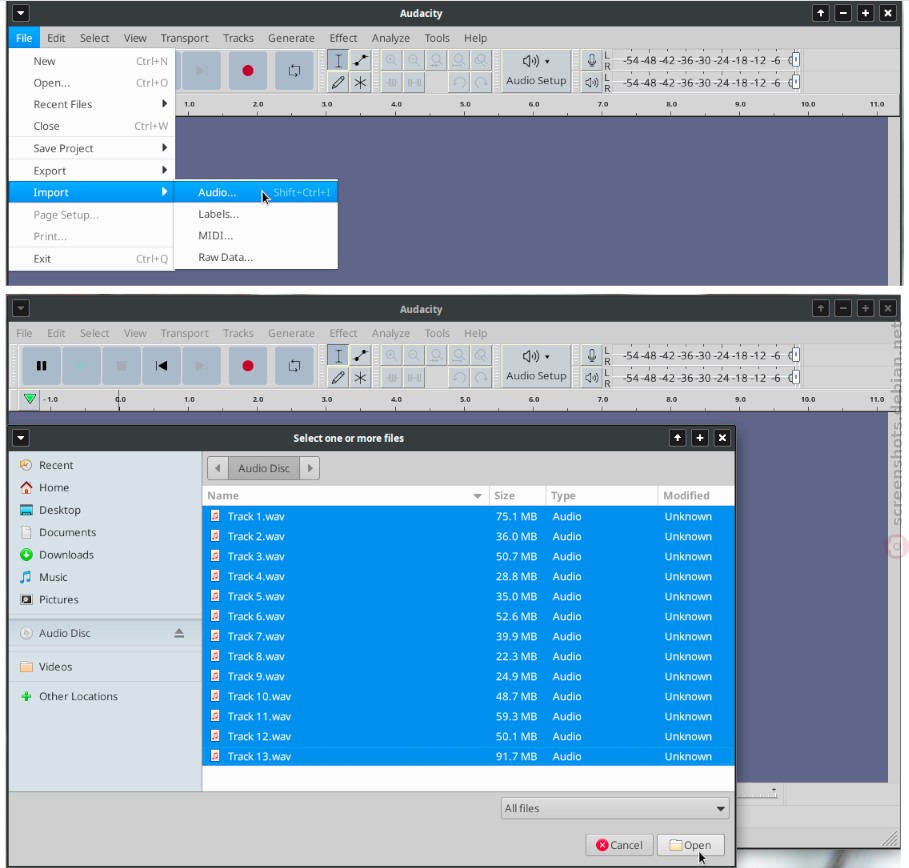
Task: Trim audio outside selection in upper window
Action: tap(392, 83)
